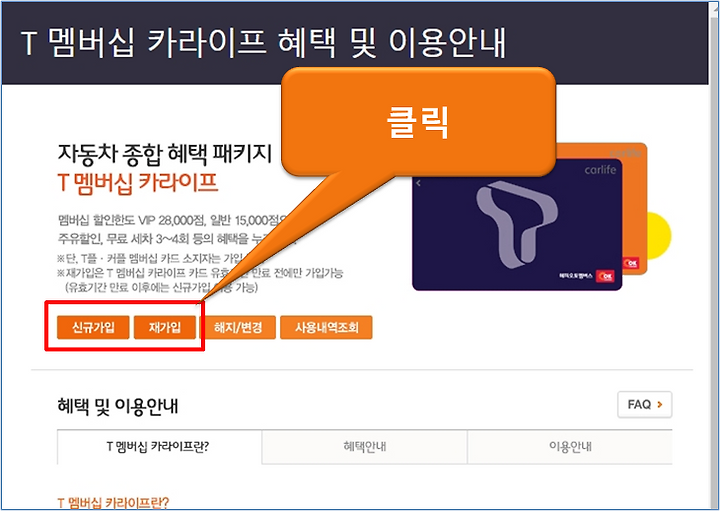This screenshot has width=720, height=511.
Task: Click the 재가입은 T 멤버십 카라이프 note line
Action: click(200, 273)
